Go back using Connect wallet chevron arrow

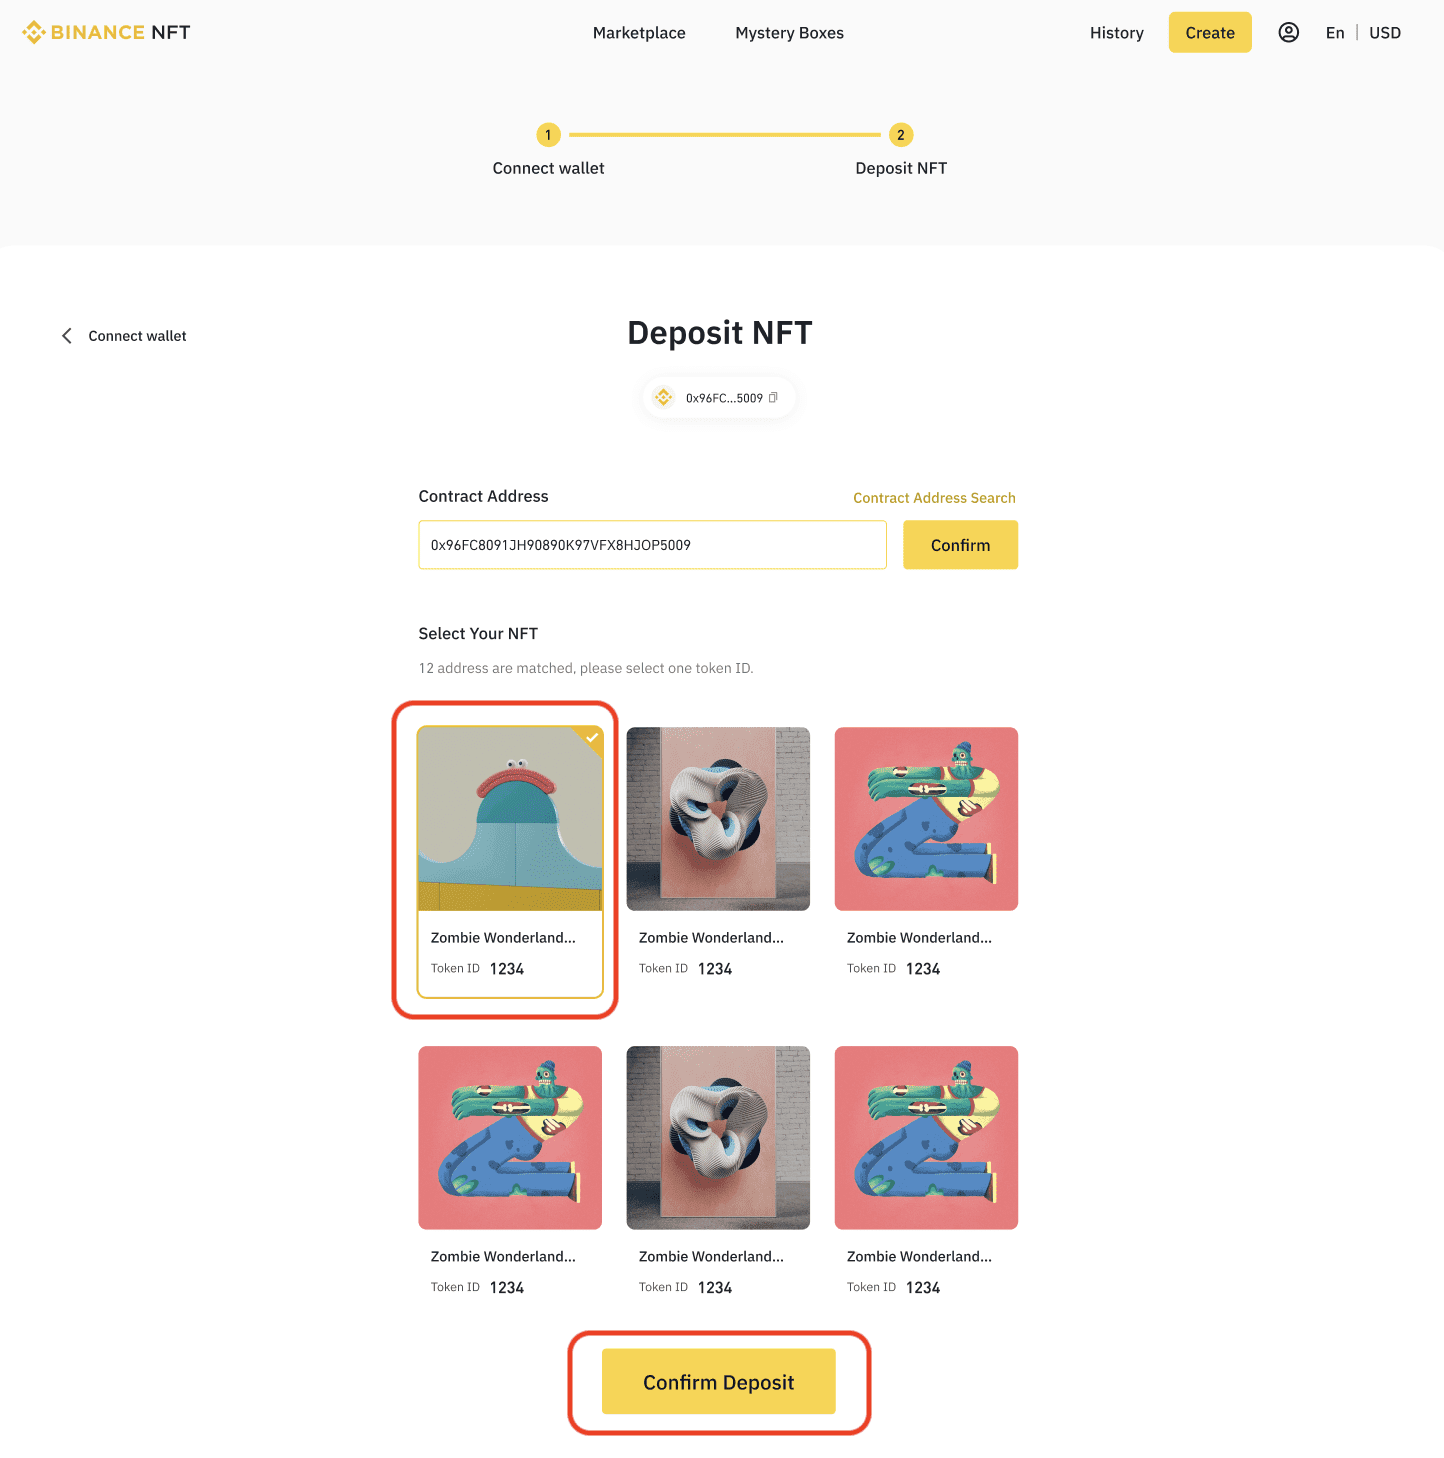pos(67,336)
